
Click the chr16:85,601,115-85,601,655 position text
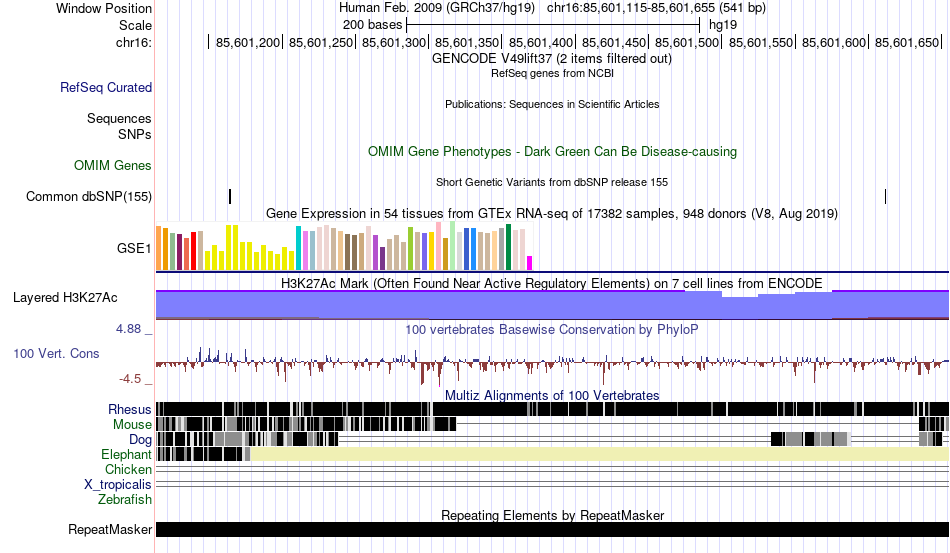tap(656, 8)
